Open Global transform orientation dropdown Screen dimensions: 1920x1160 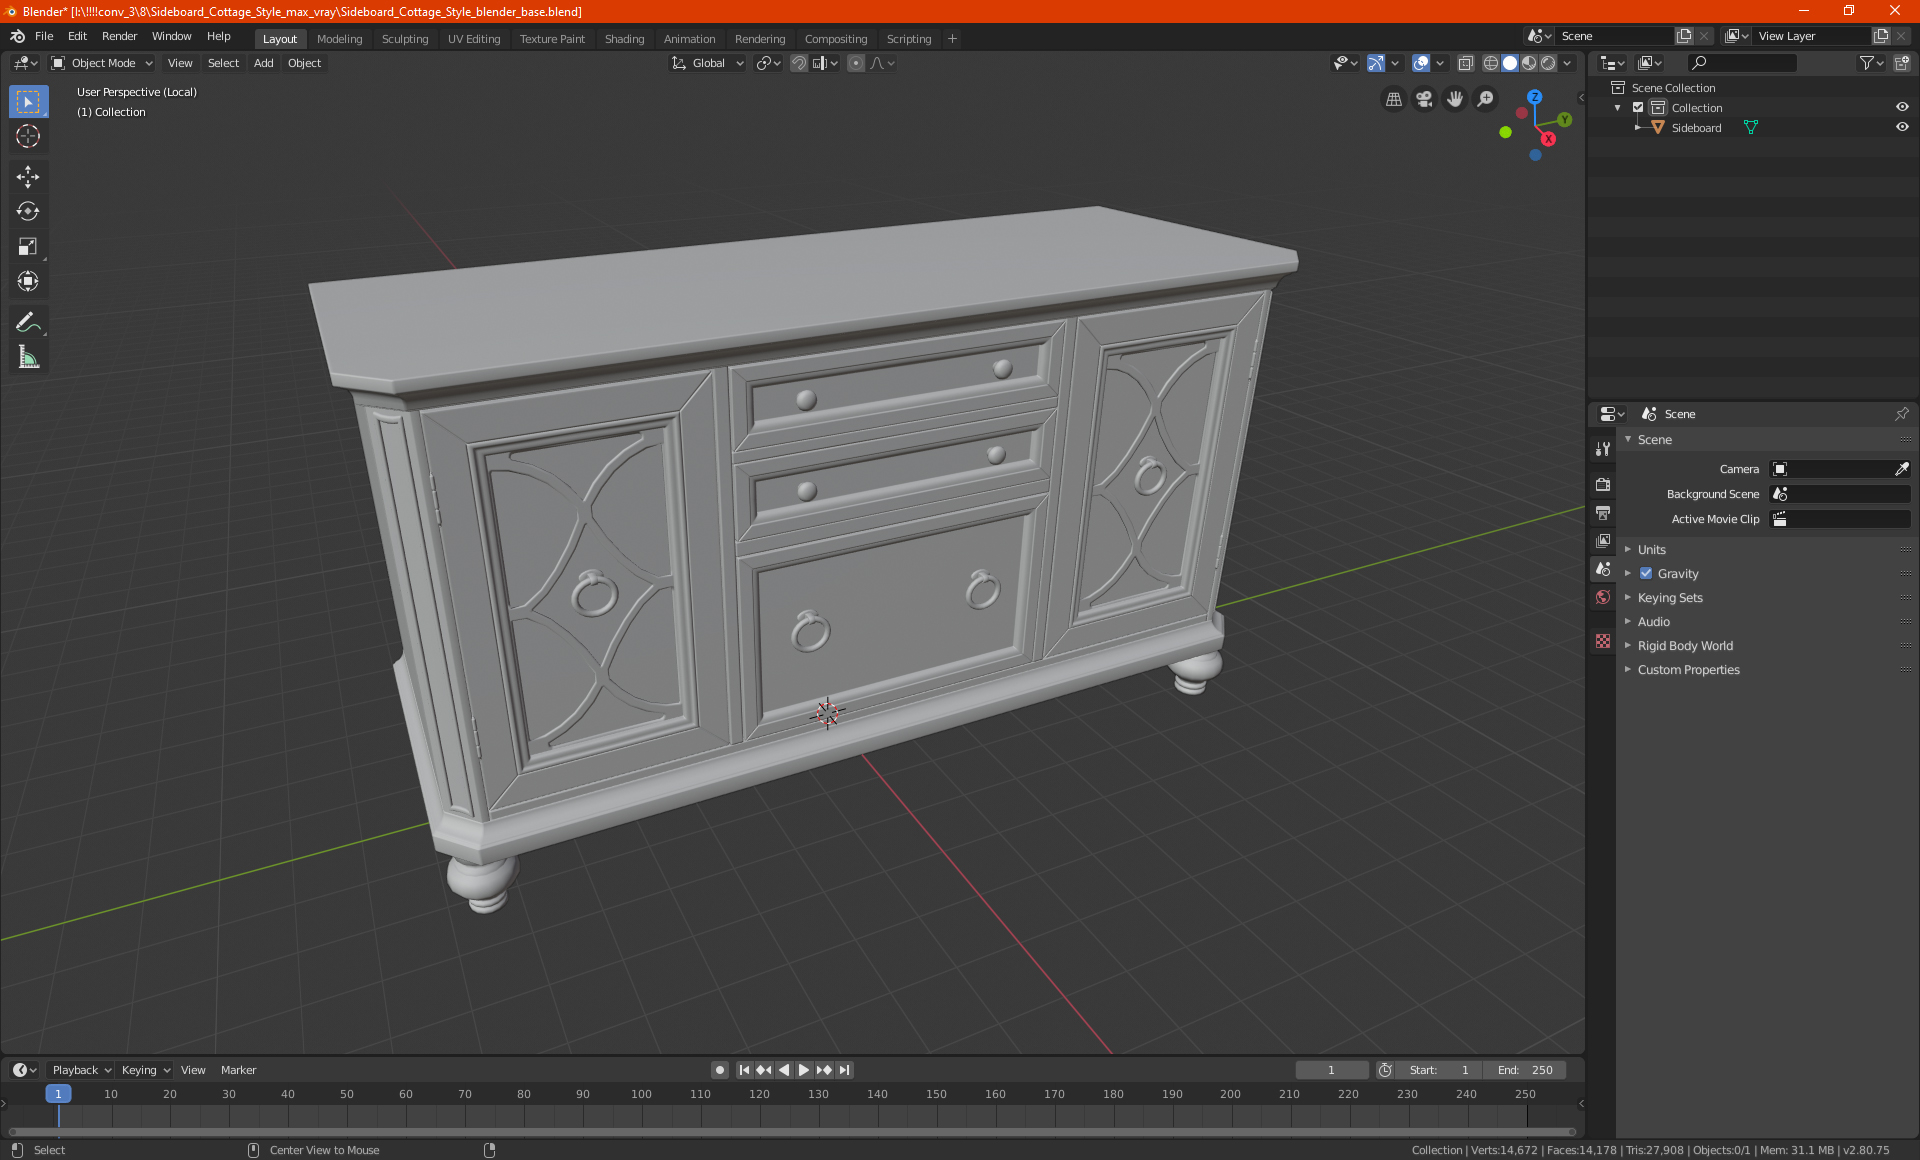click(708, 63)
